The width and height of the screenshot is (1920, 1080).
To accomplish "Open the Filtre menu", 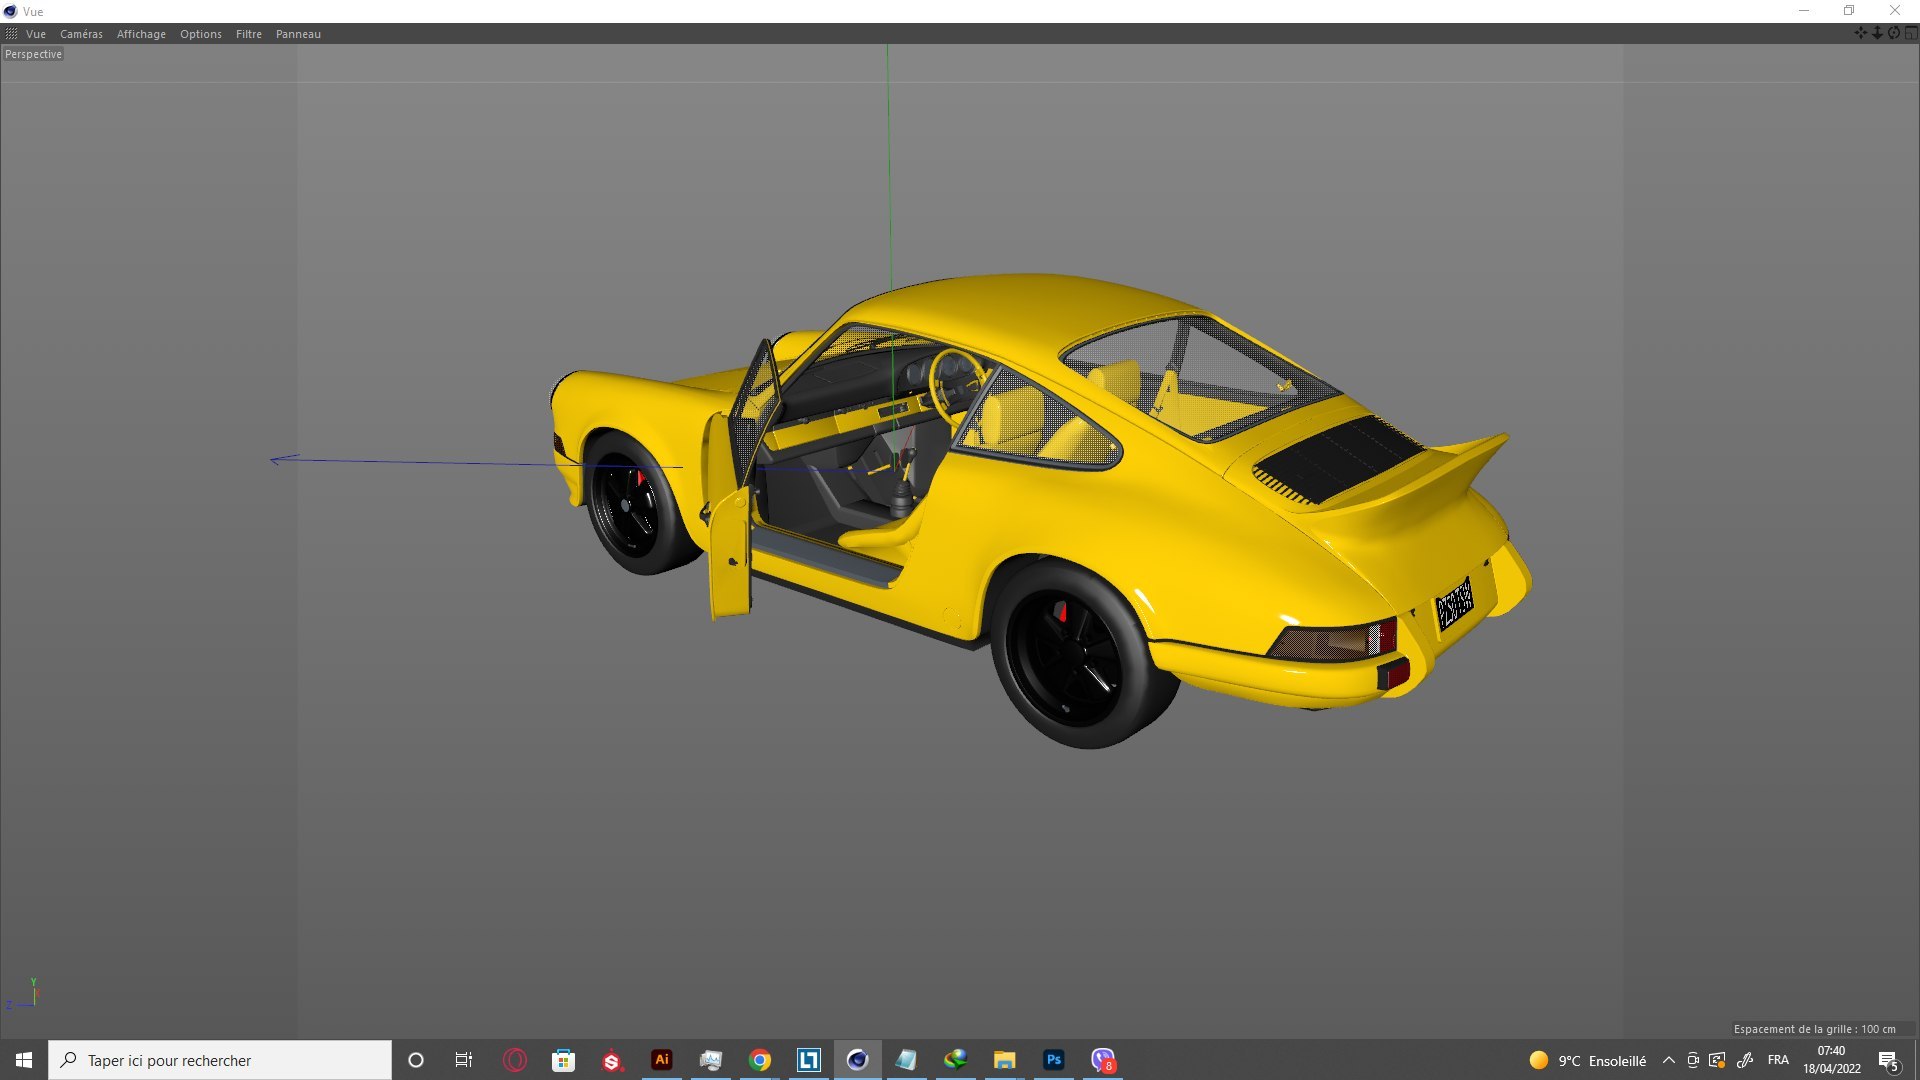I will 249,34.
